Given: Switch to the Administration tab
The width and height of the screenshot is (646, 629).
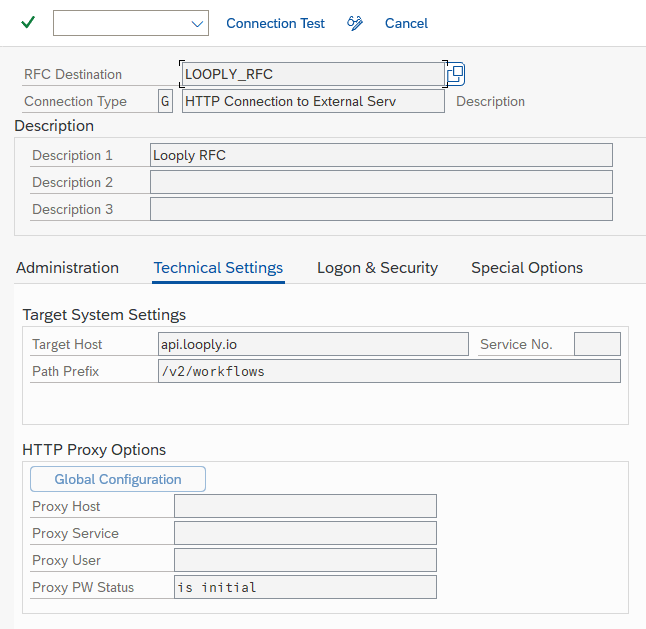Looking at the screenshot, I should 67,267.
